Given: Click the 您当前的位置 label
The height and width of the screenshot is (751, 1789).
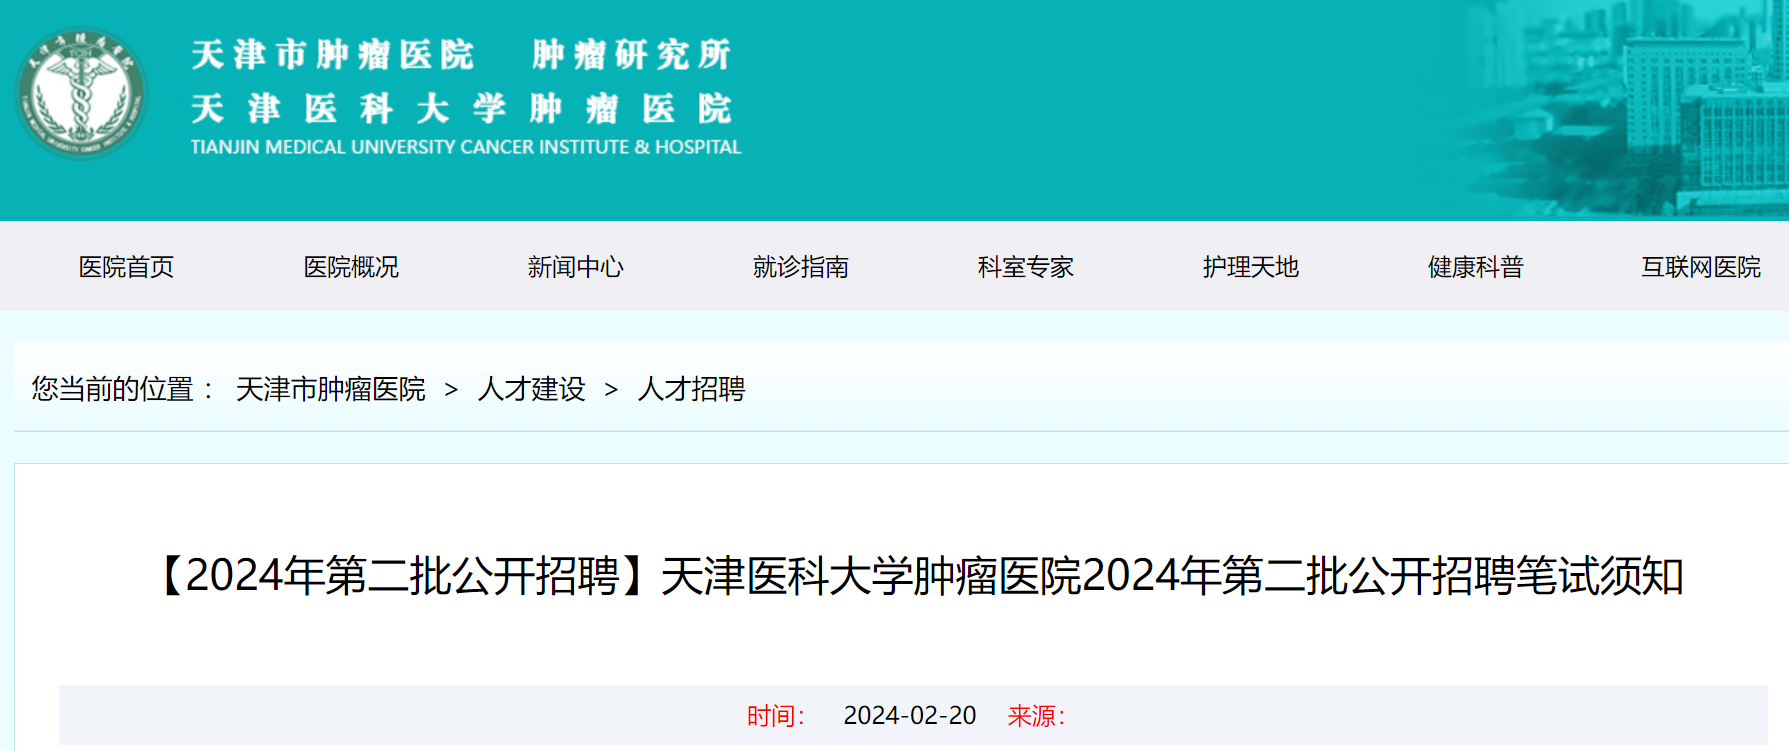Looking at the screenshot, I should (x=122, y=389).
